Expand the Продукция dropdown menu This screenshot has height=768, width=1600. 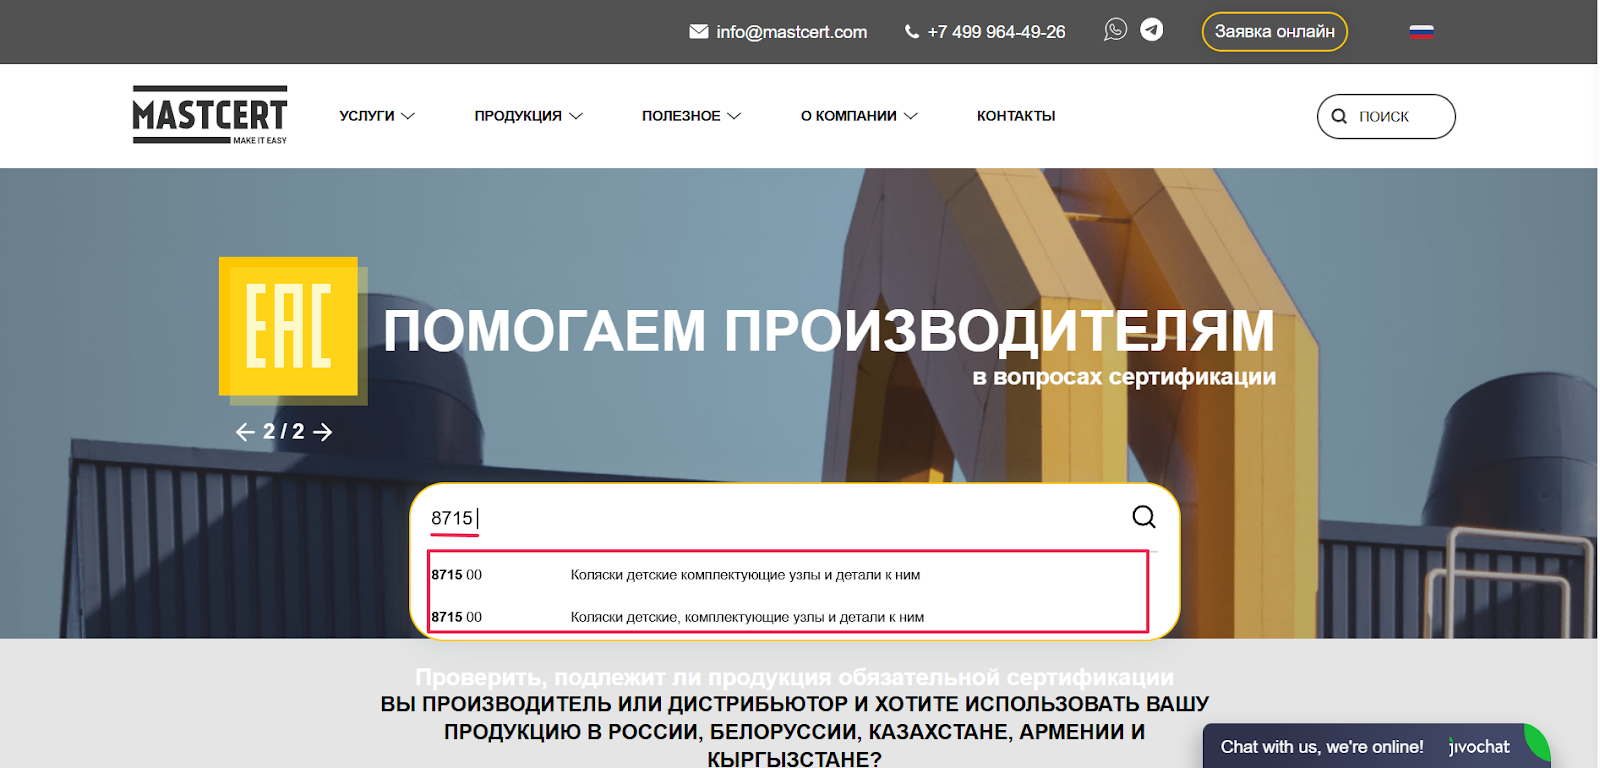pyautogui.click(x=528, y=116)
